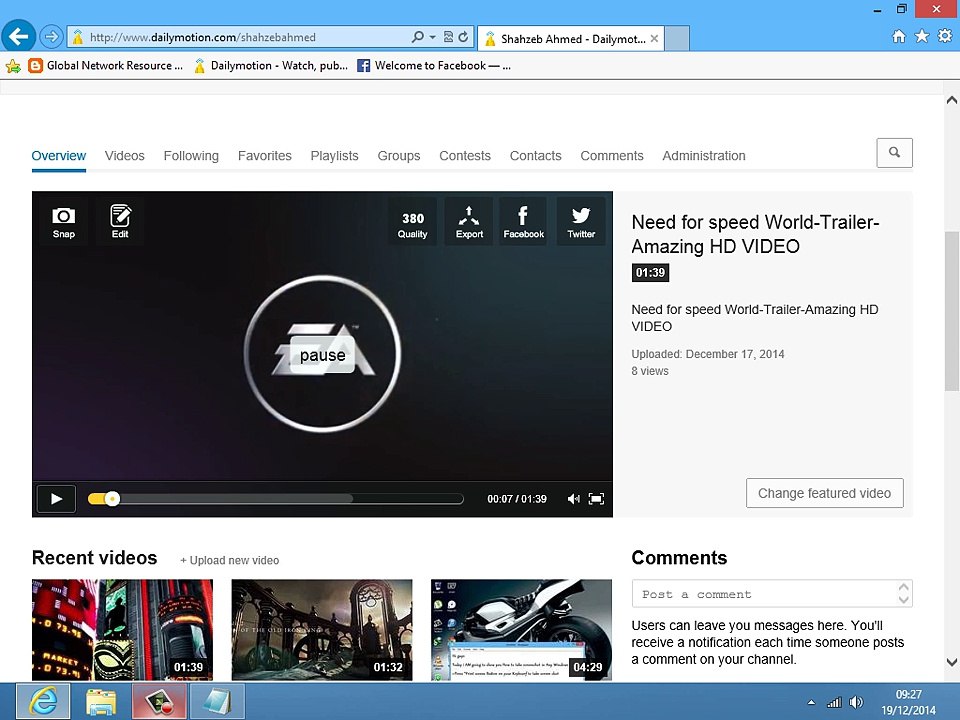Image resolution: width=960 pixels, height=720 pixels.
Task: Refresh the page in the address bar
Action: click(x=463, y=37)
